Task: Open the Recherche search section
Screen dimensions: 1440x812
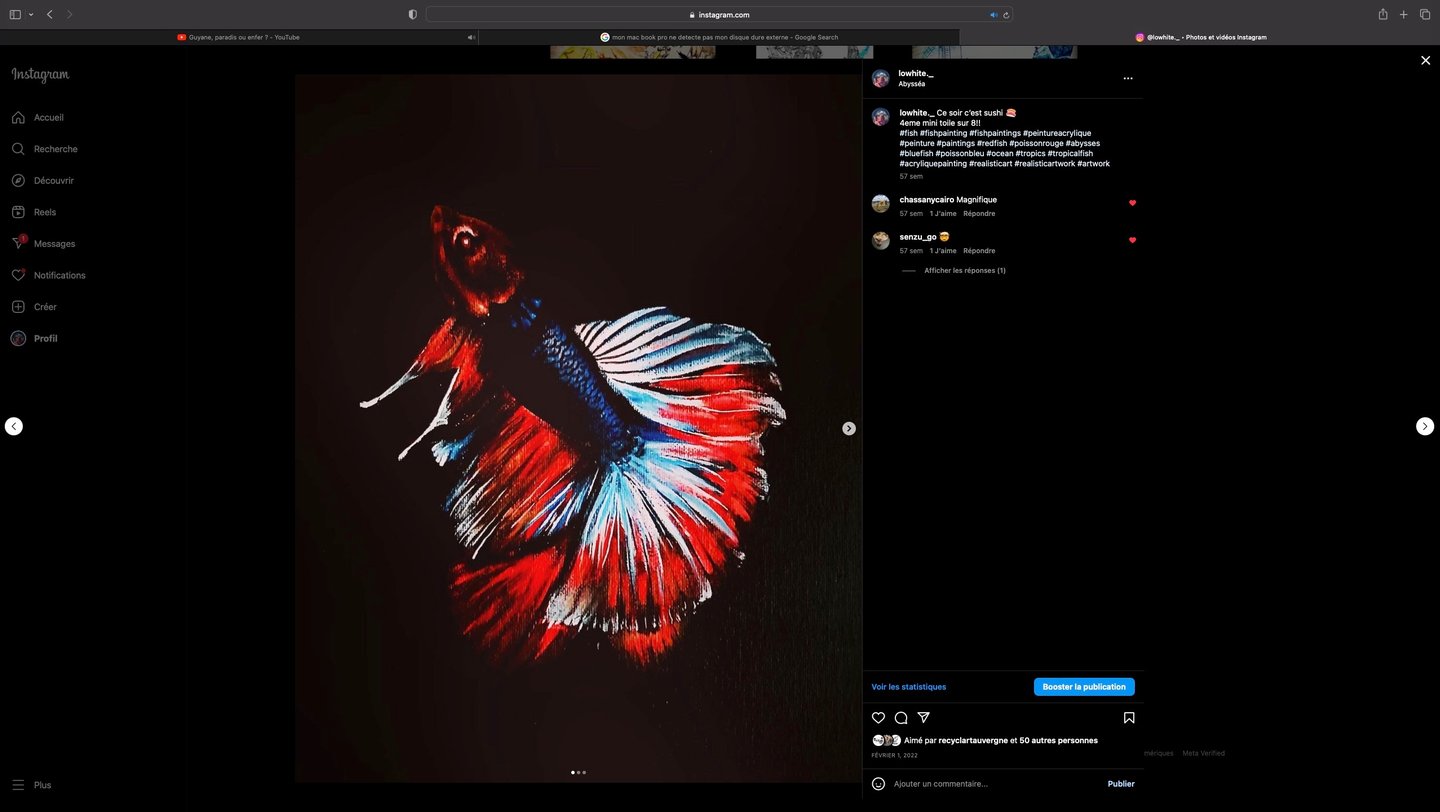Action: (x=55, y=148)
